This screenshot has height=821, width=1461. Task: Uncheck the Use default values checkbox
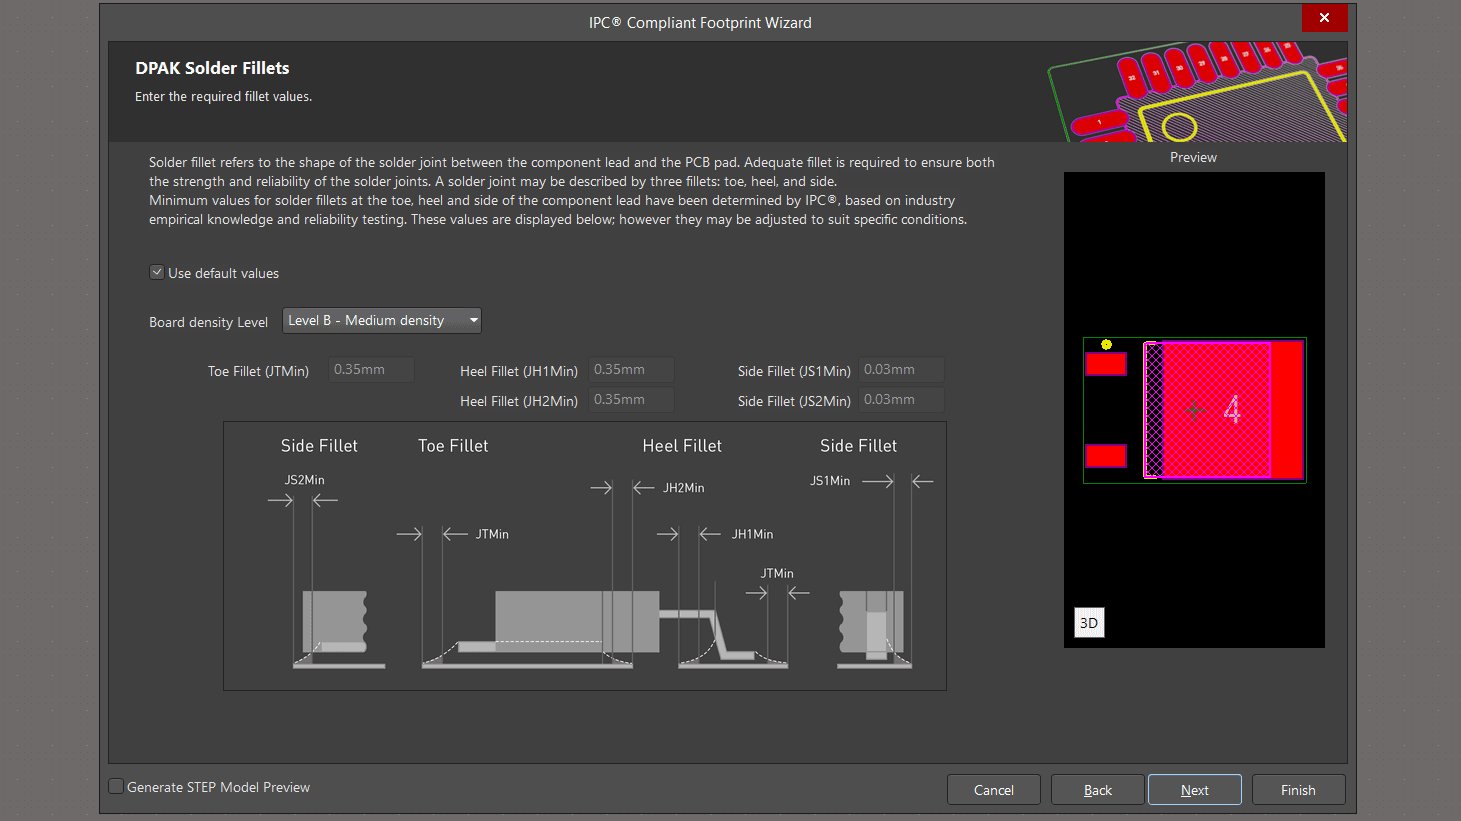[x=157, y=272]
